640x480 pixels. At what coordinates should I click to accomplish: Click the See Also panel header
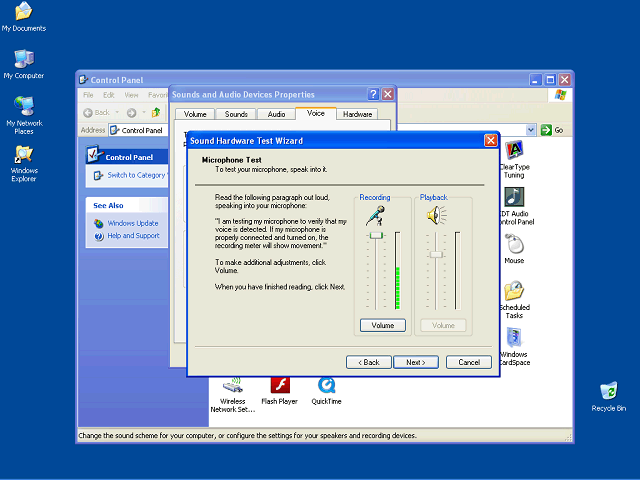tap(127, 205)
